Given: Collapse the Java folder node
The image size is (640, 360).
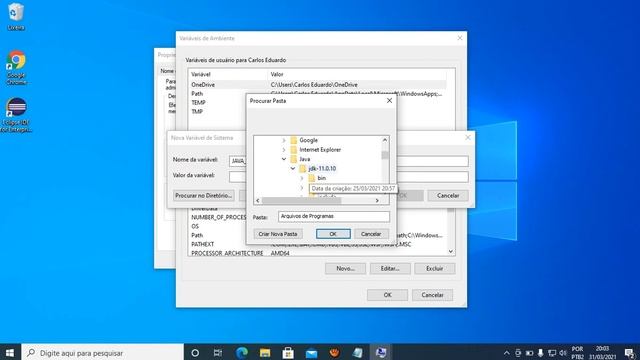Looking at the screenshot, I should [x=284, y=159].
